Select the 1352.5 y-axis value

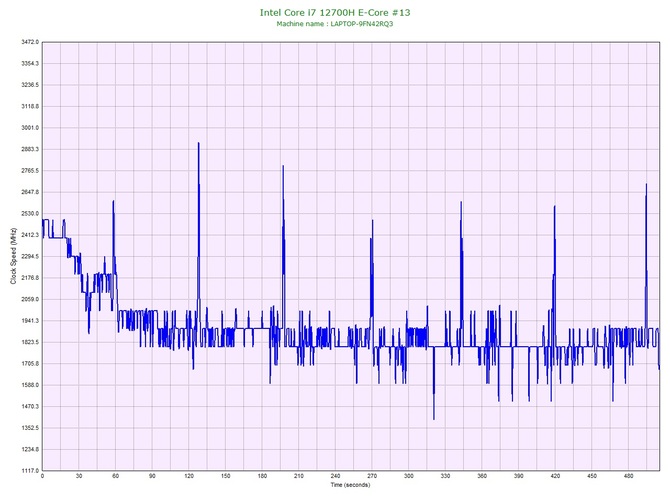click(30, 428)
